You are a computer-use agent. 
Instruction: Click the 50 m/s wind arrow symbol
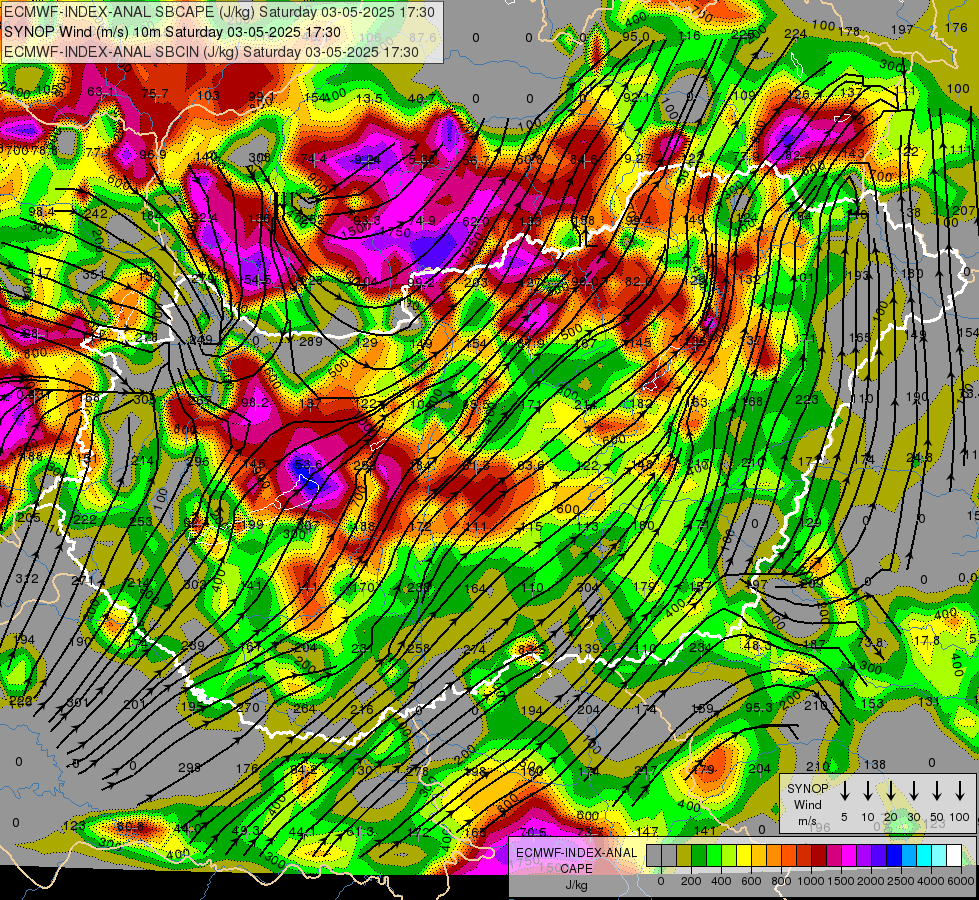(x=937, y=791)
